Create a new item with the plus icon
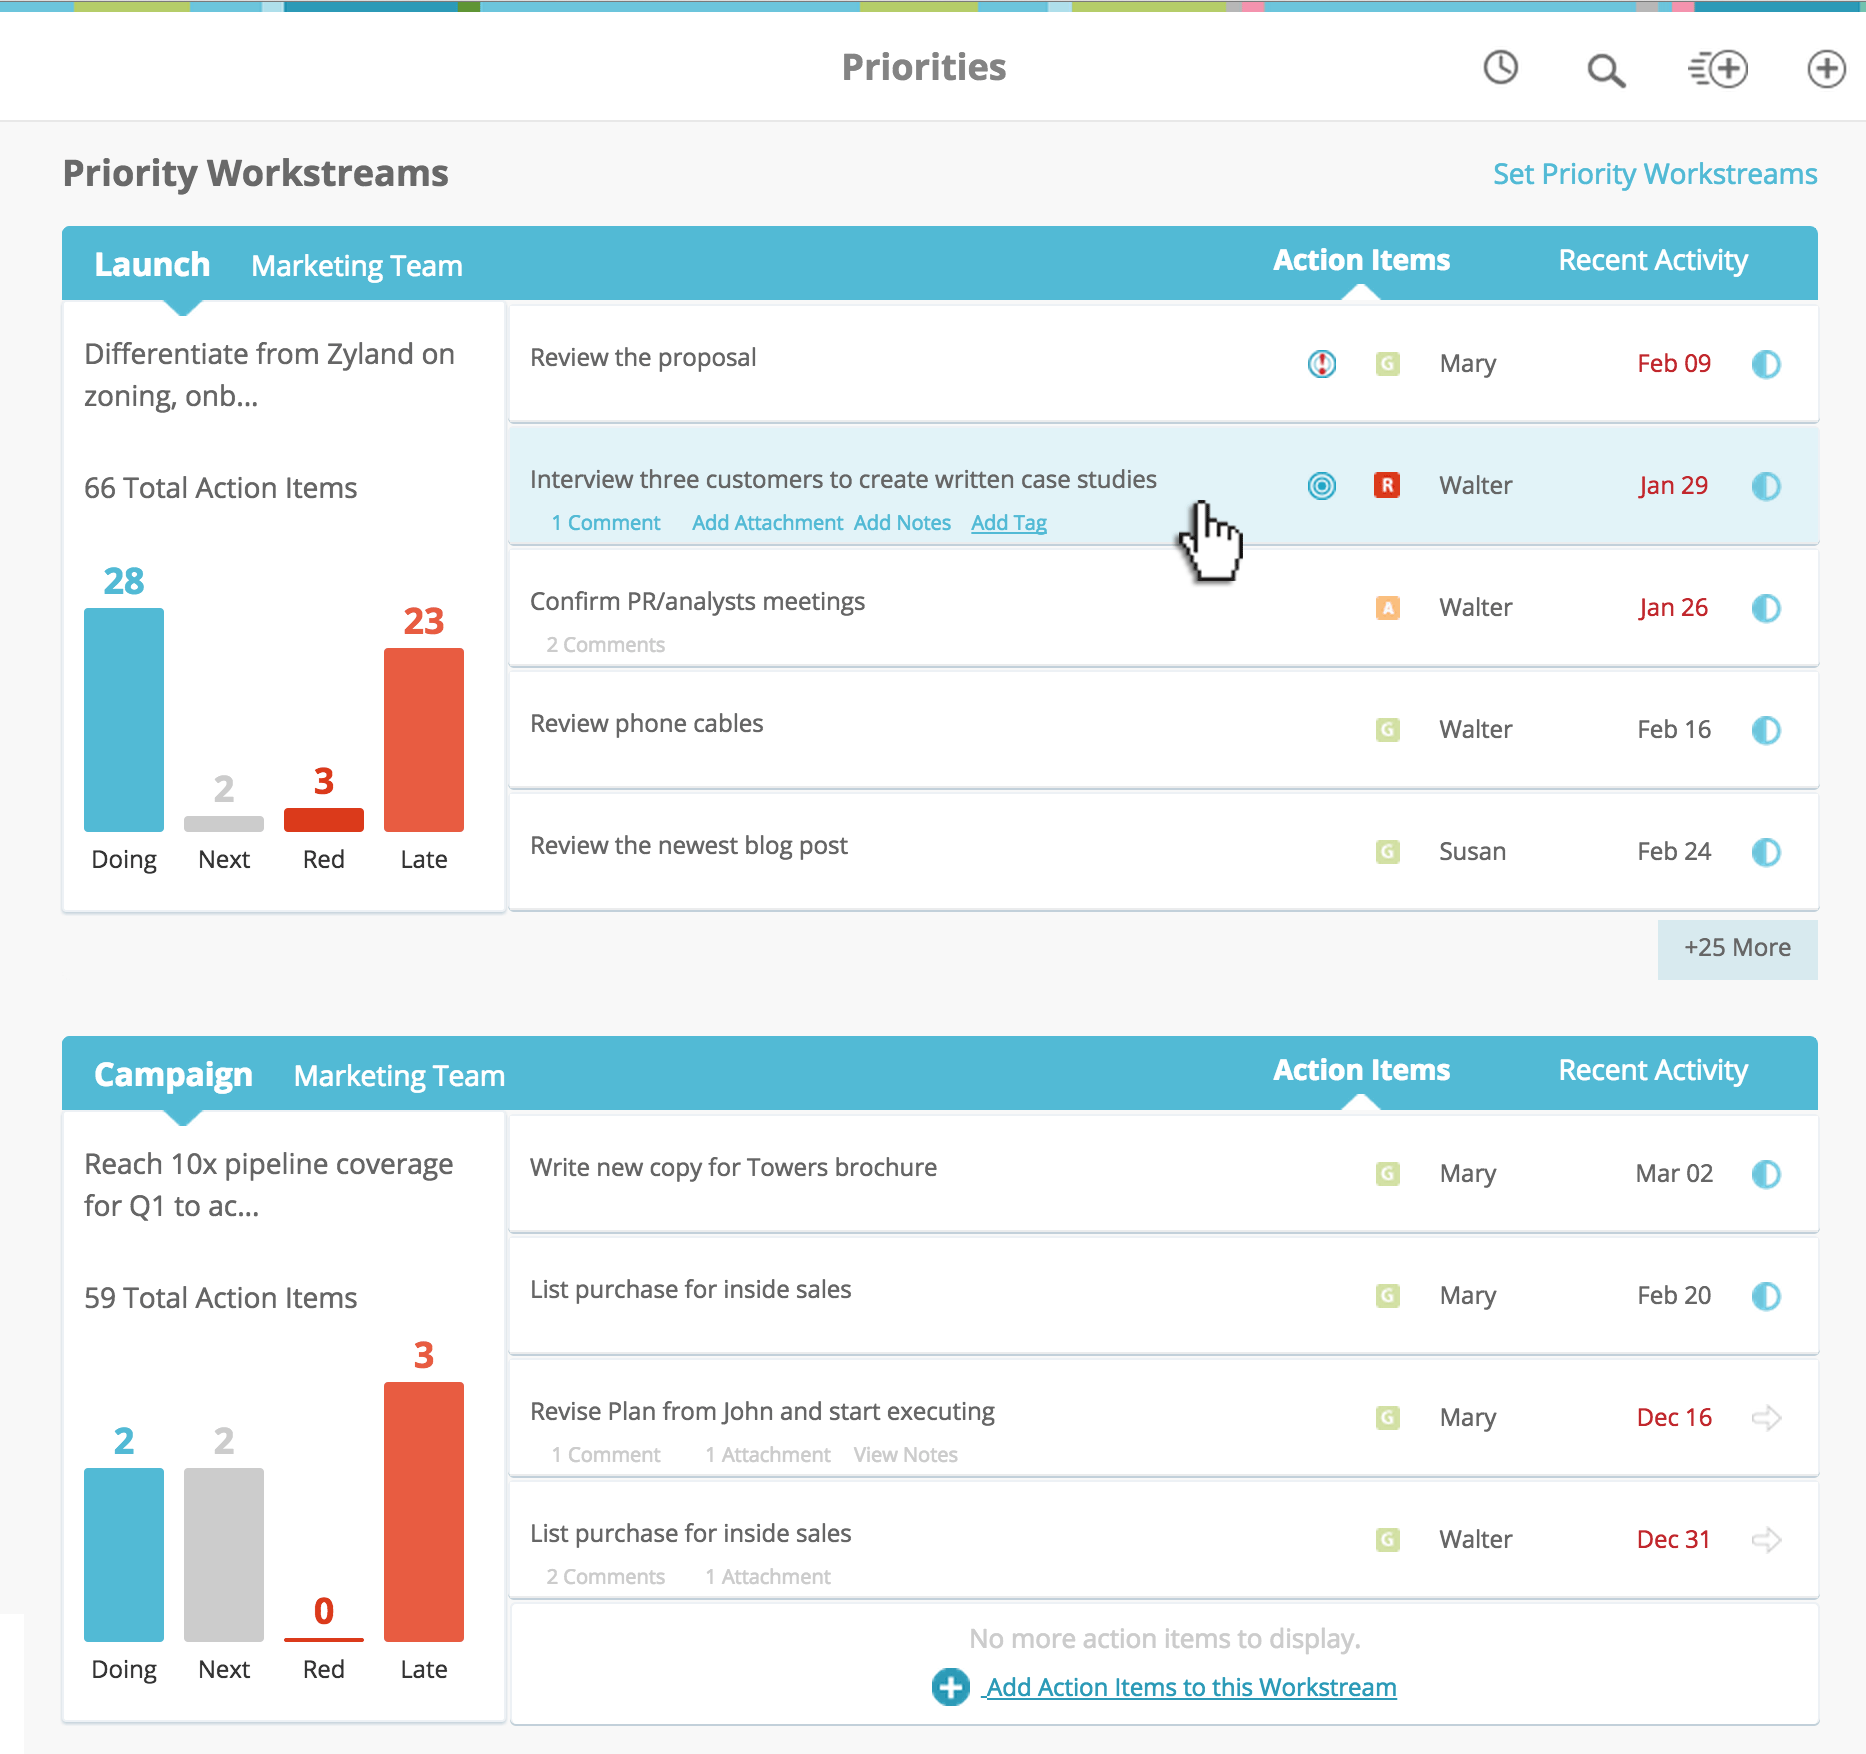This screenshot has height=1754, width=1866. [x=1828, y=69]
